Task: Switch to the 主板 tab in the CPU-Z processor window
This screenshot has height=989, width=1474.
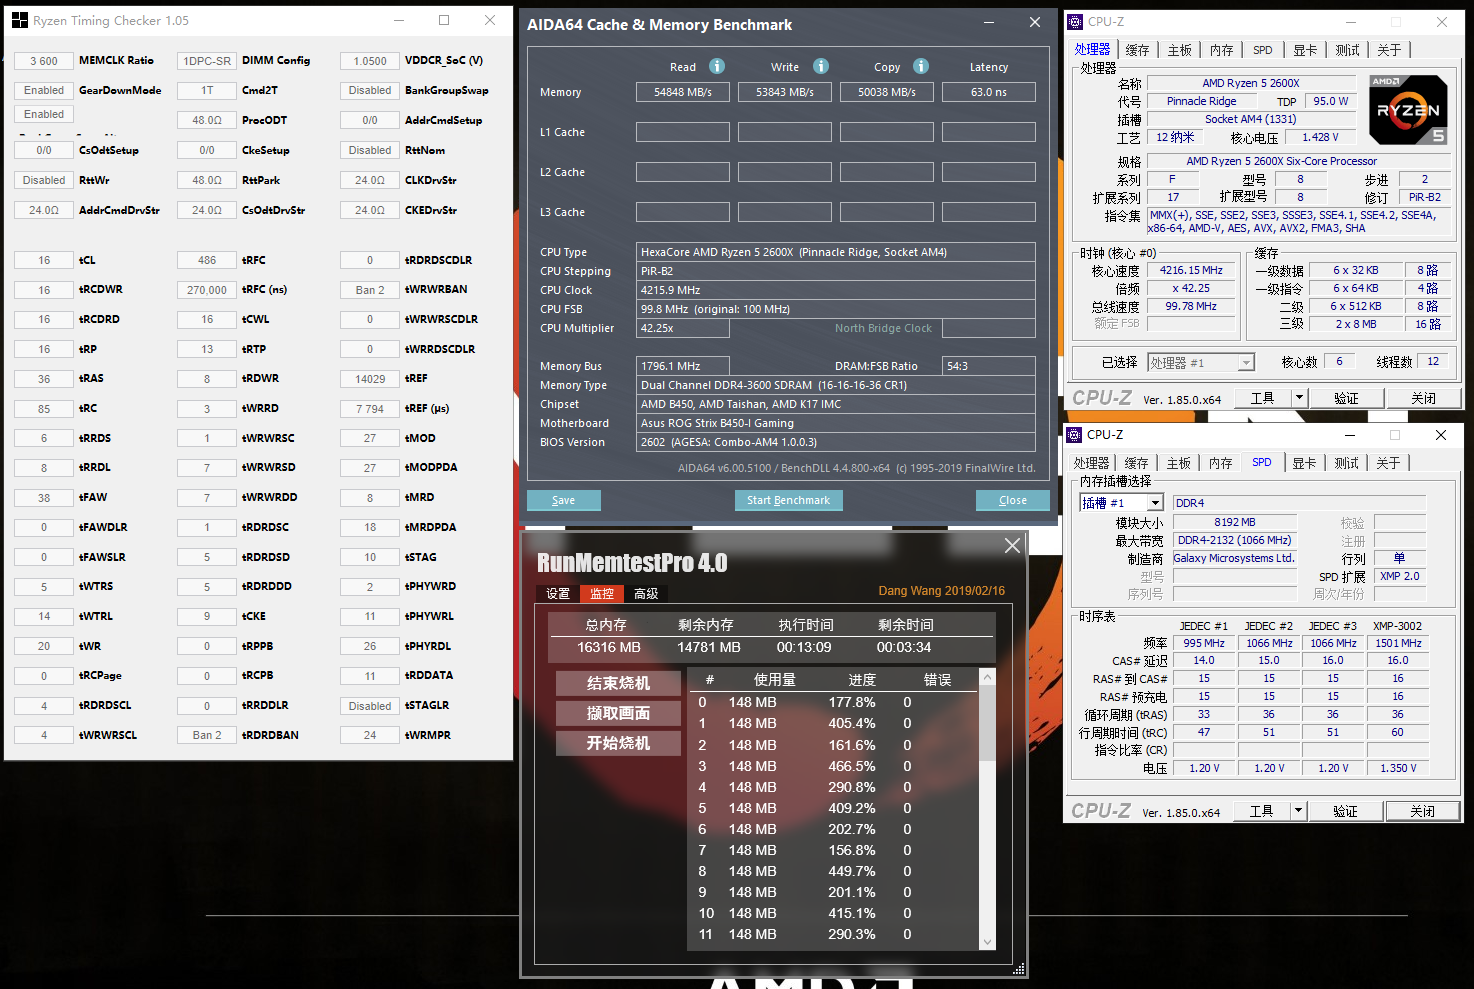Action: coord(1180,50)
